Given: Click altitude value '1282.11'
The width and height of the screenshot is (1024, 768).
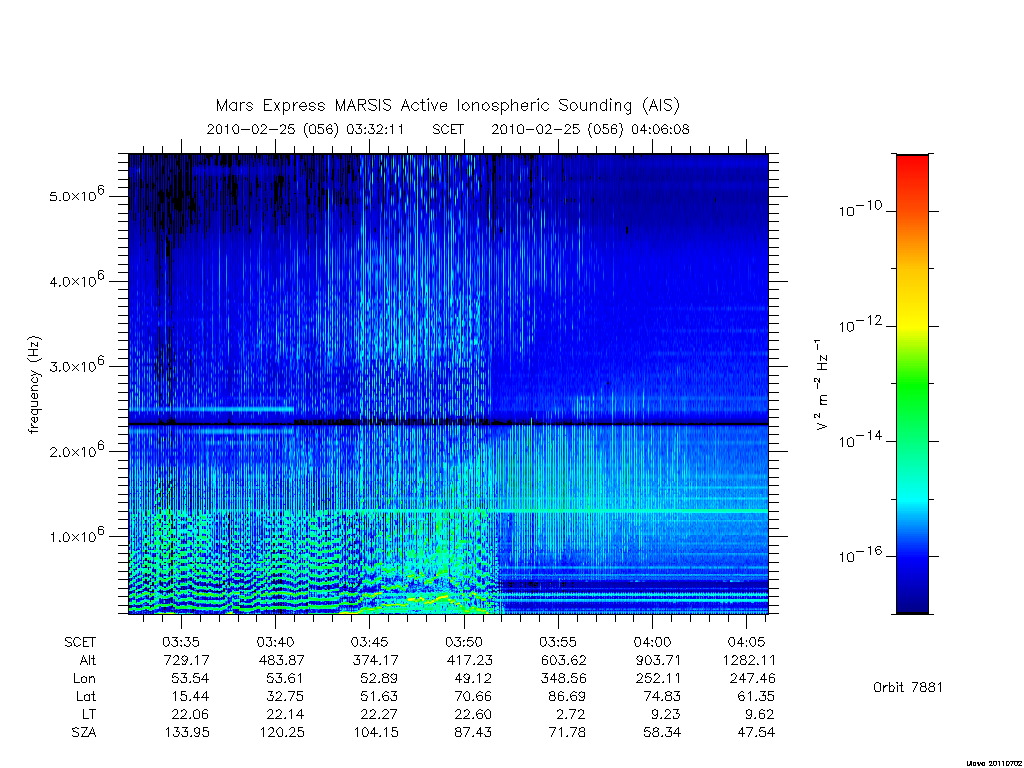Looking at the screenshot, I should (748, 660).
